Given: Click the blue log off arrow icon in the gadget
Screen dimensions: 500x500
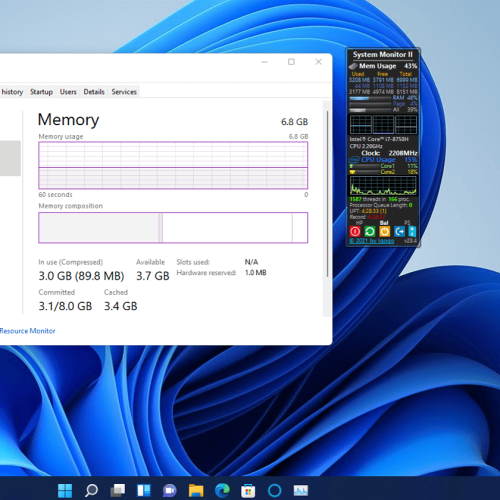Looking at the screenshot, I should click(399, 231).
